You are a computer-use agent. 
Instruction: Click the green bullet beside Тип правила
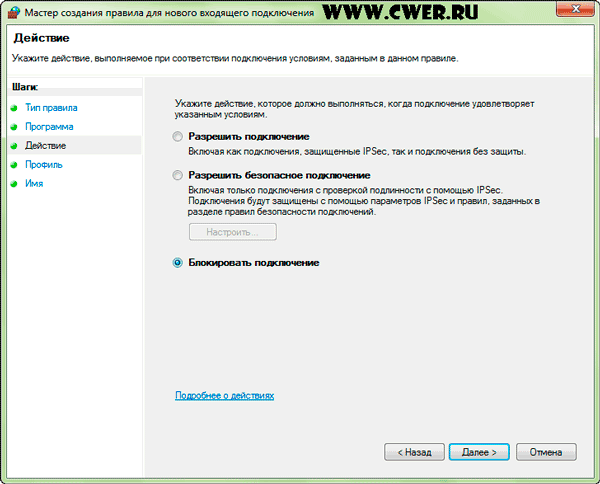click(x=15, y=108)
